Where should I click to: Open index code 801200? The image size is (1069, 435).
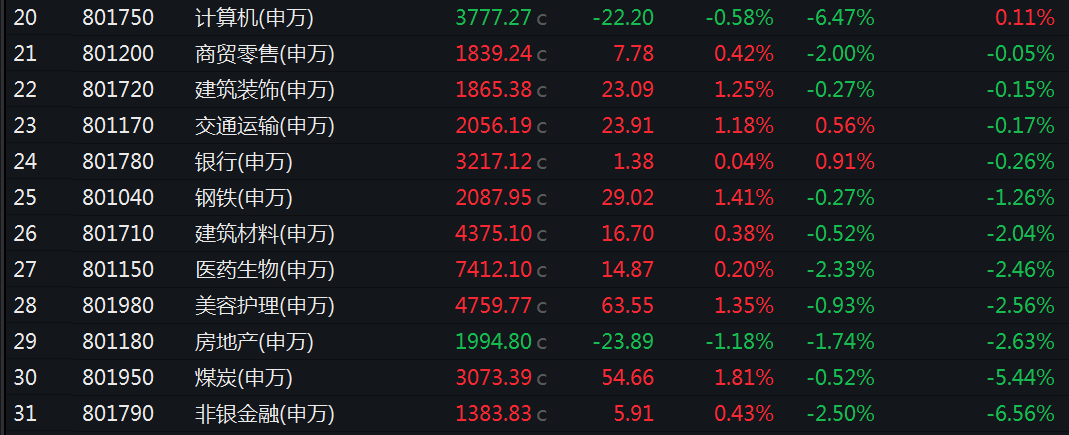[x=118, y=54]
